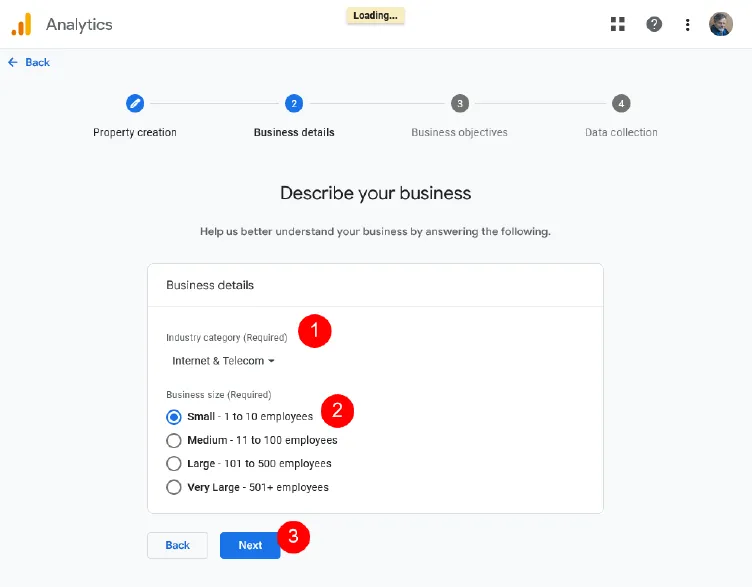The width and height of the screenshot is (752, 587).
Task: Click the Industry category (Required) label
Action: click(226, 338)
